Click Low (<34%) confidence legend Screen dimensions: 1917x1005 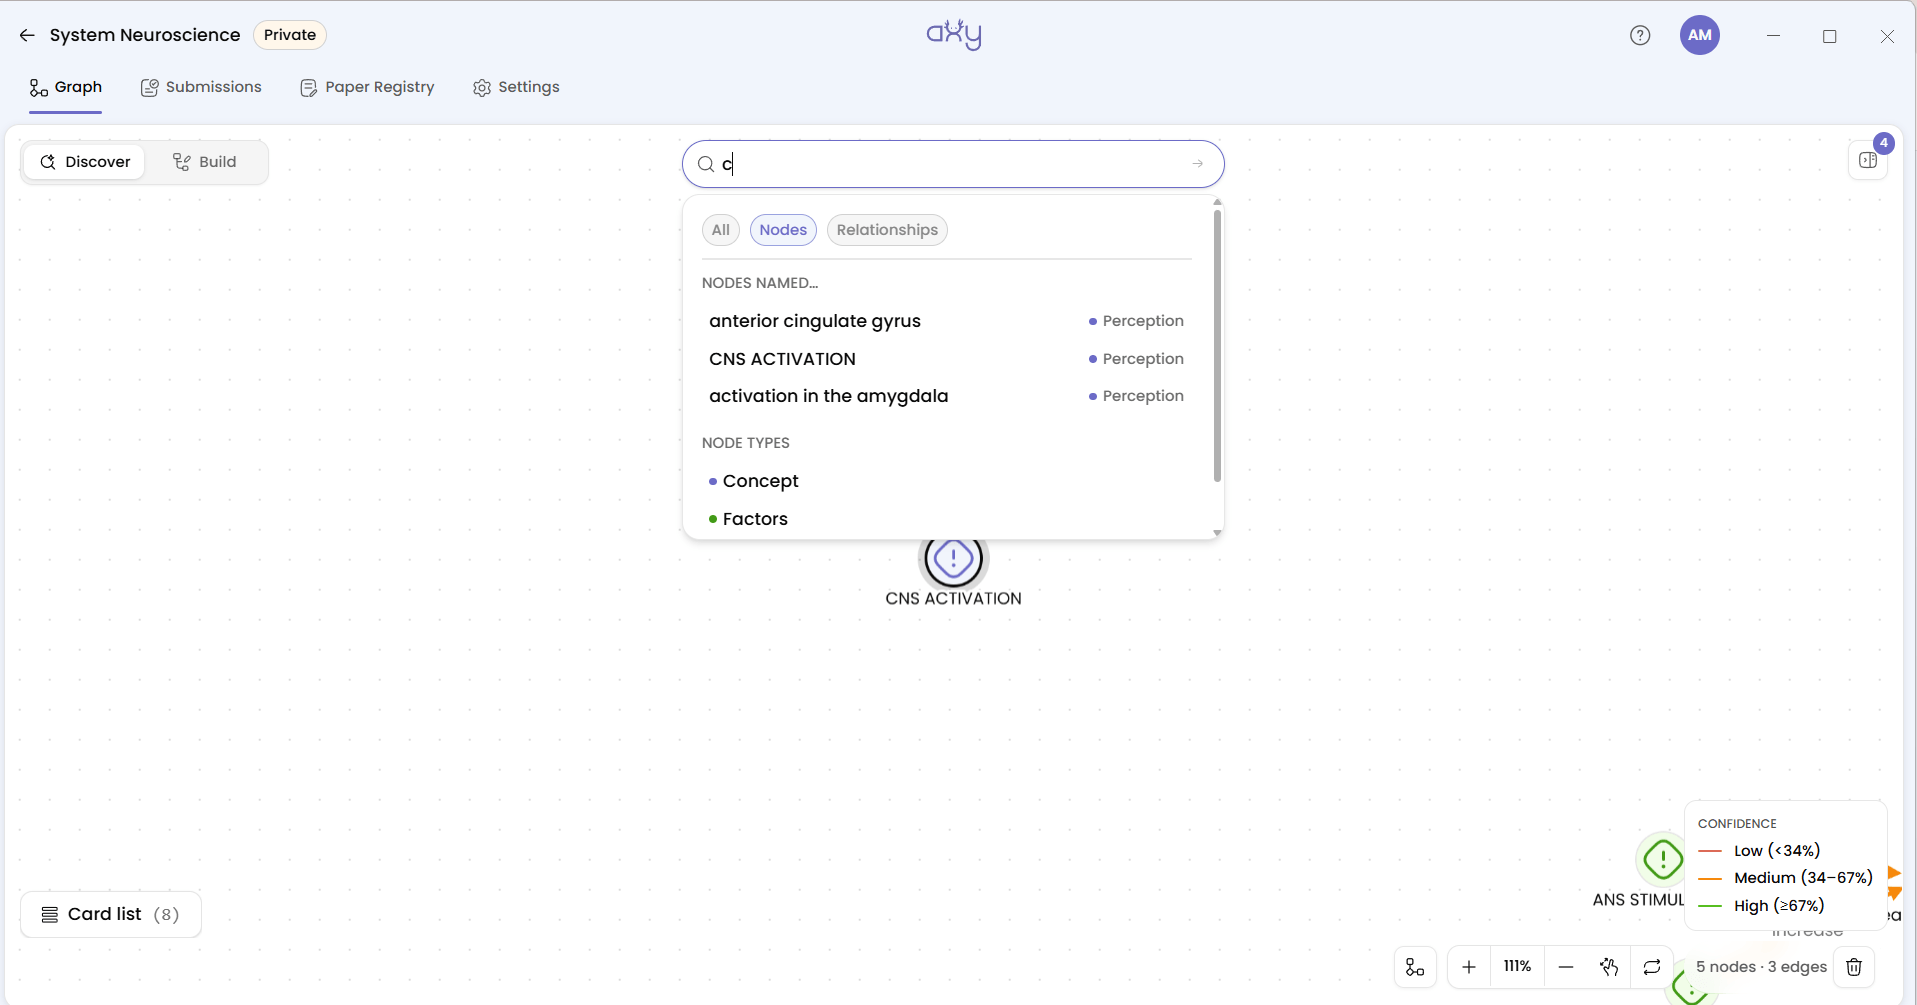pyautogui.click(x=1759, y=851)
